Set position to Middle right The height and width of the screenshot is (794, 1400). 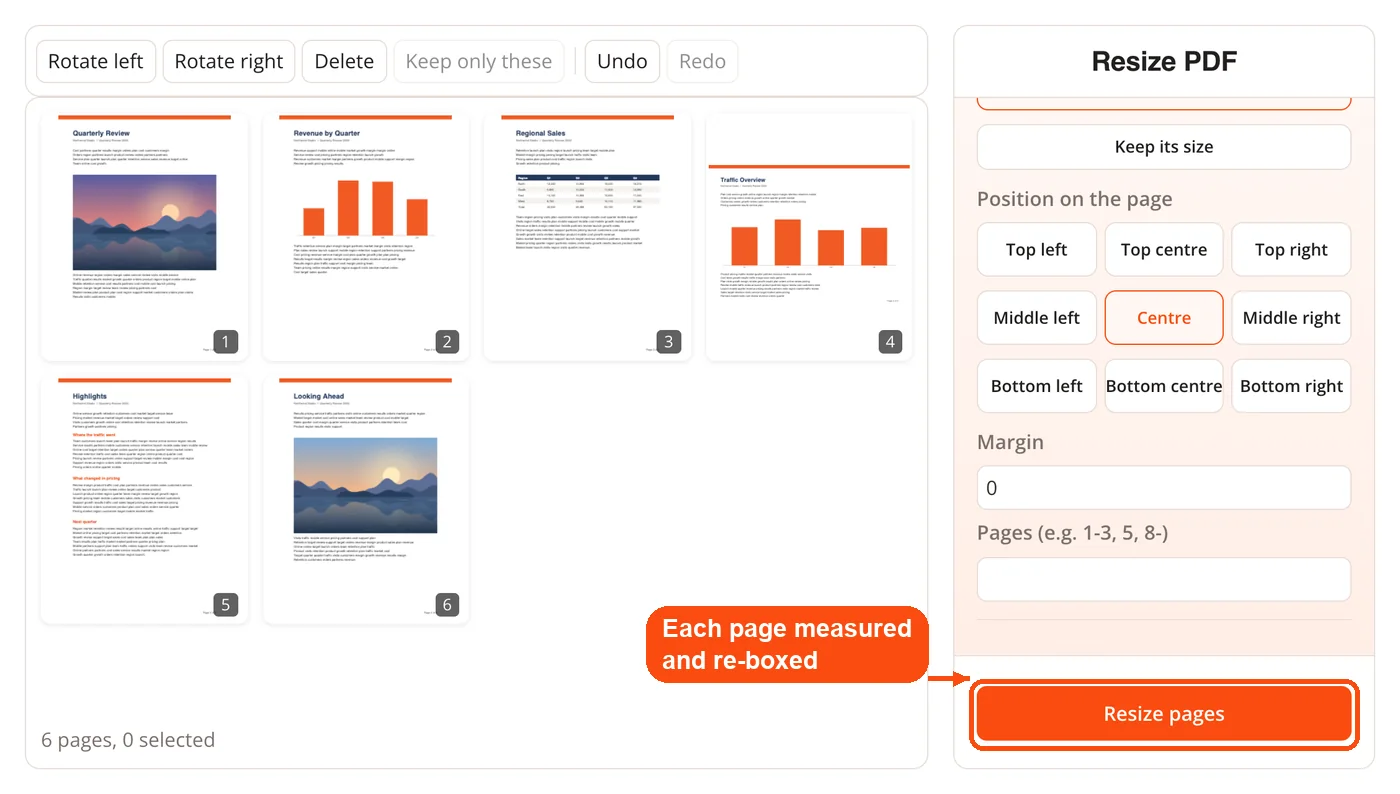1291,318
